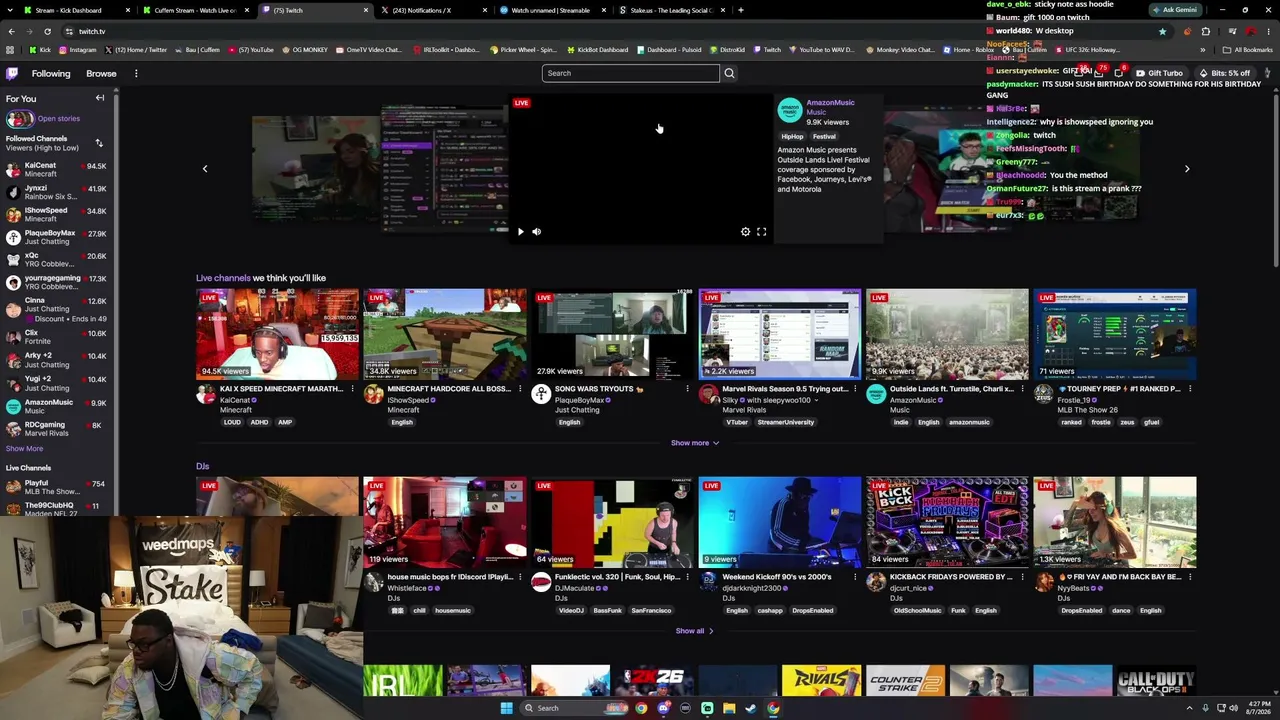Go to previous carousel stream
The image size is (1280, 720).
(205, 168)
